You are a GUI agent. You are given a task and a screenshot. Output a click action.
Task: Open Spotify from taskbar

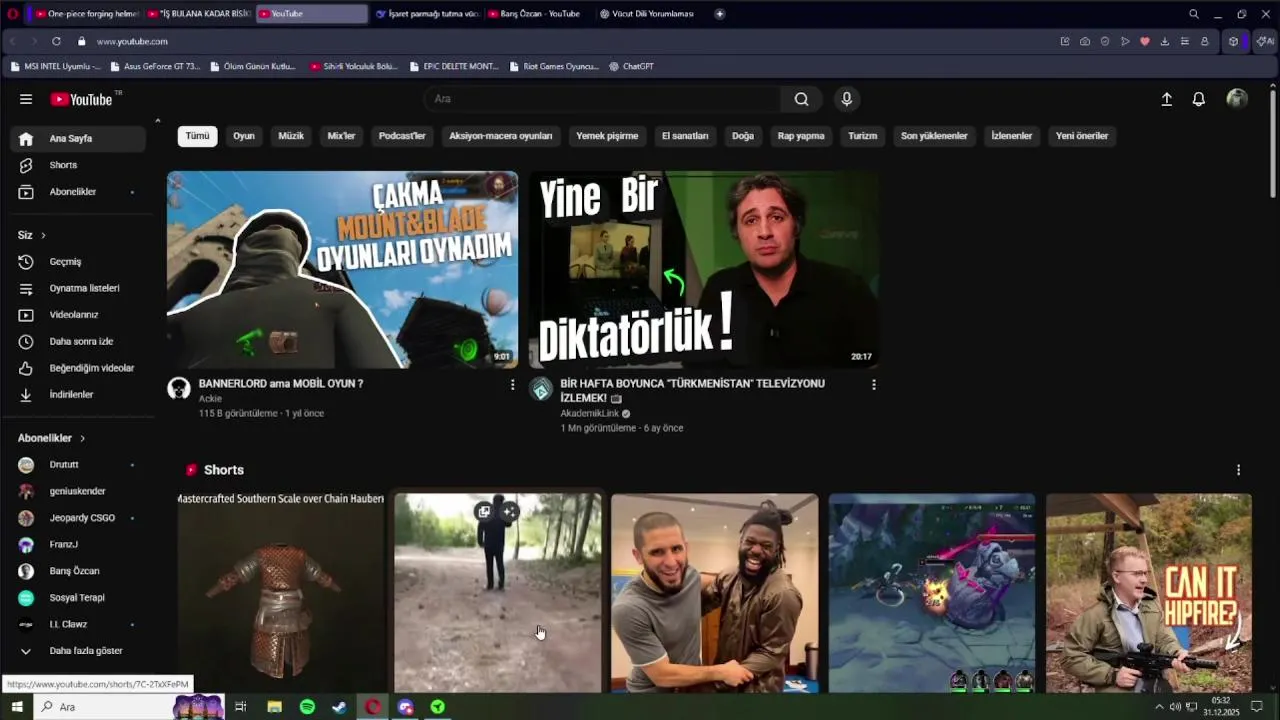pyautogui.click(x=307, y=707)
